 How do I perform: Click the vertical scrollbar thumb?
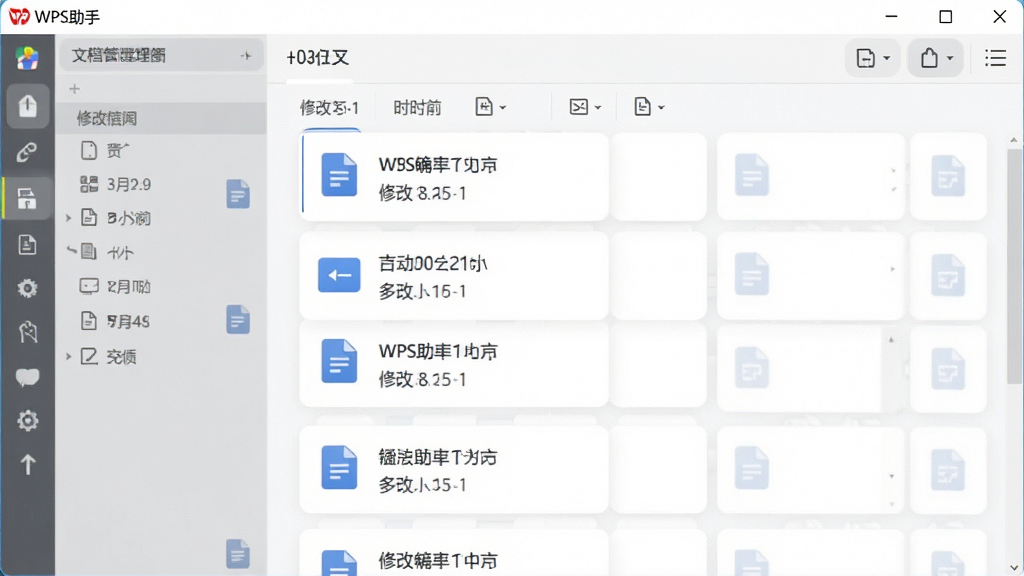pyautogui.click(x=1014, y=266)
